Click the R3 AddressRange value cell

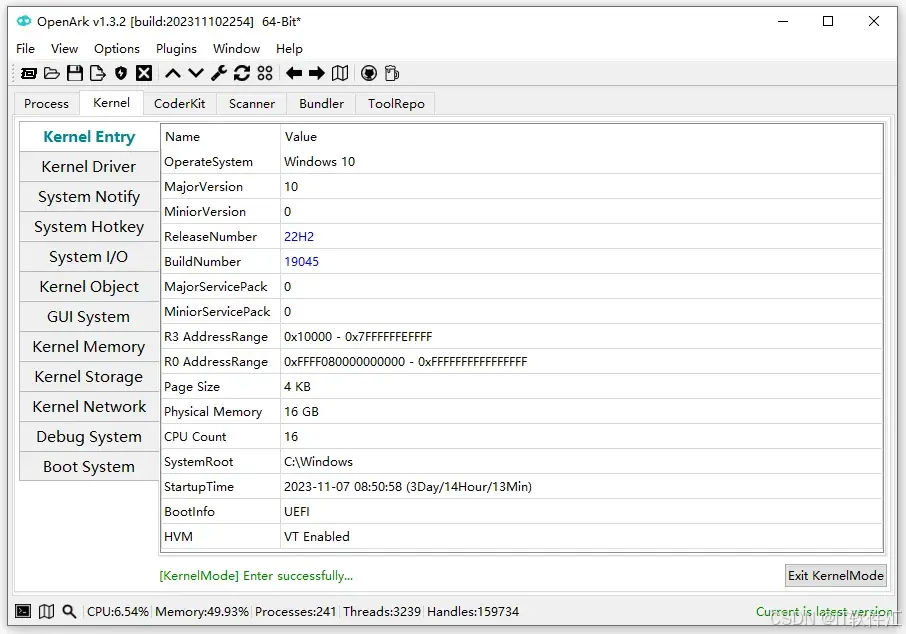[582, 336]
